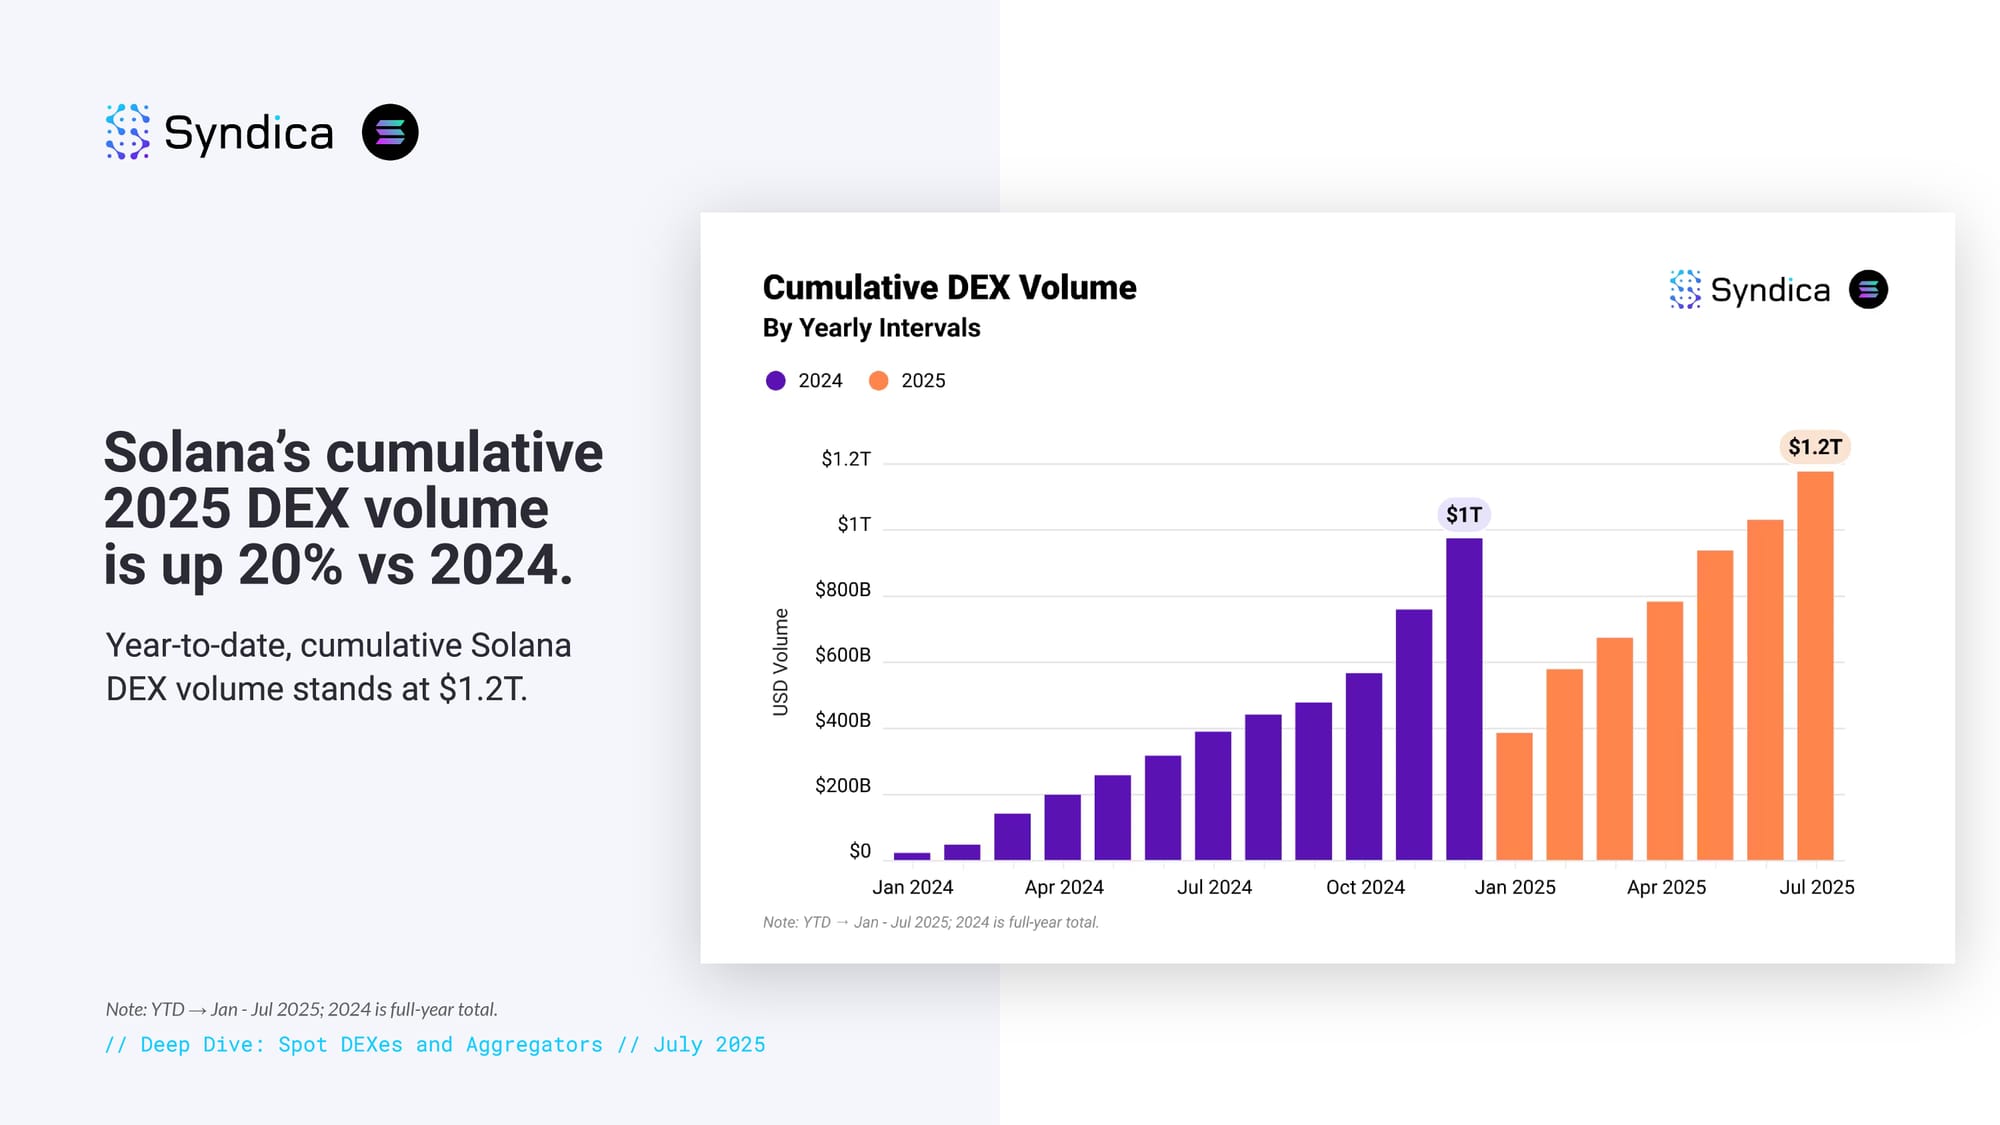The image size is (2000, 1125).
Task: Click the $1T value label bubble
Action: 1464,515
